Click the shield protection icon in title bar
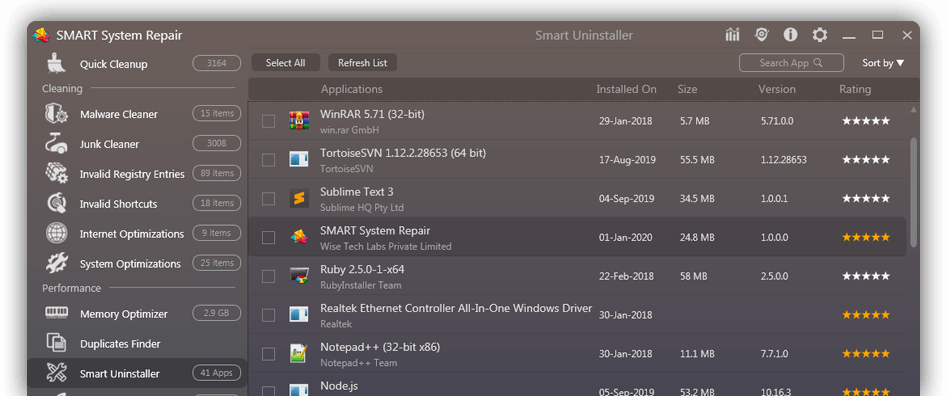The width and height of the screenshot is (947, 396). [762, 35]
